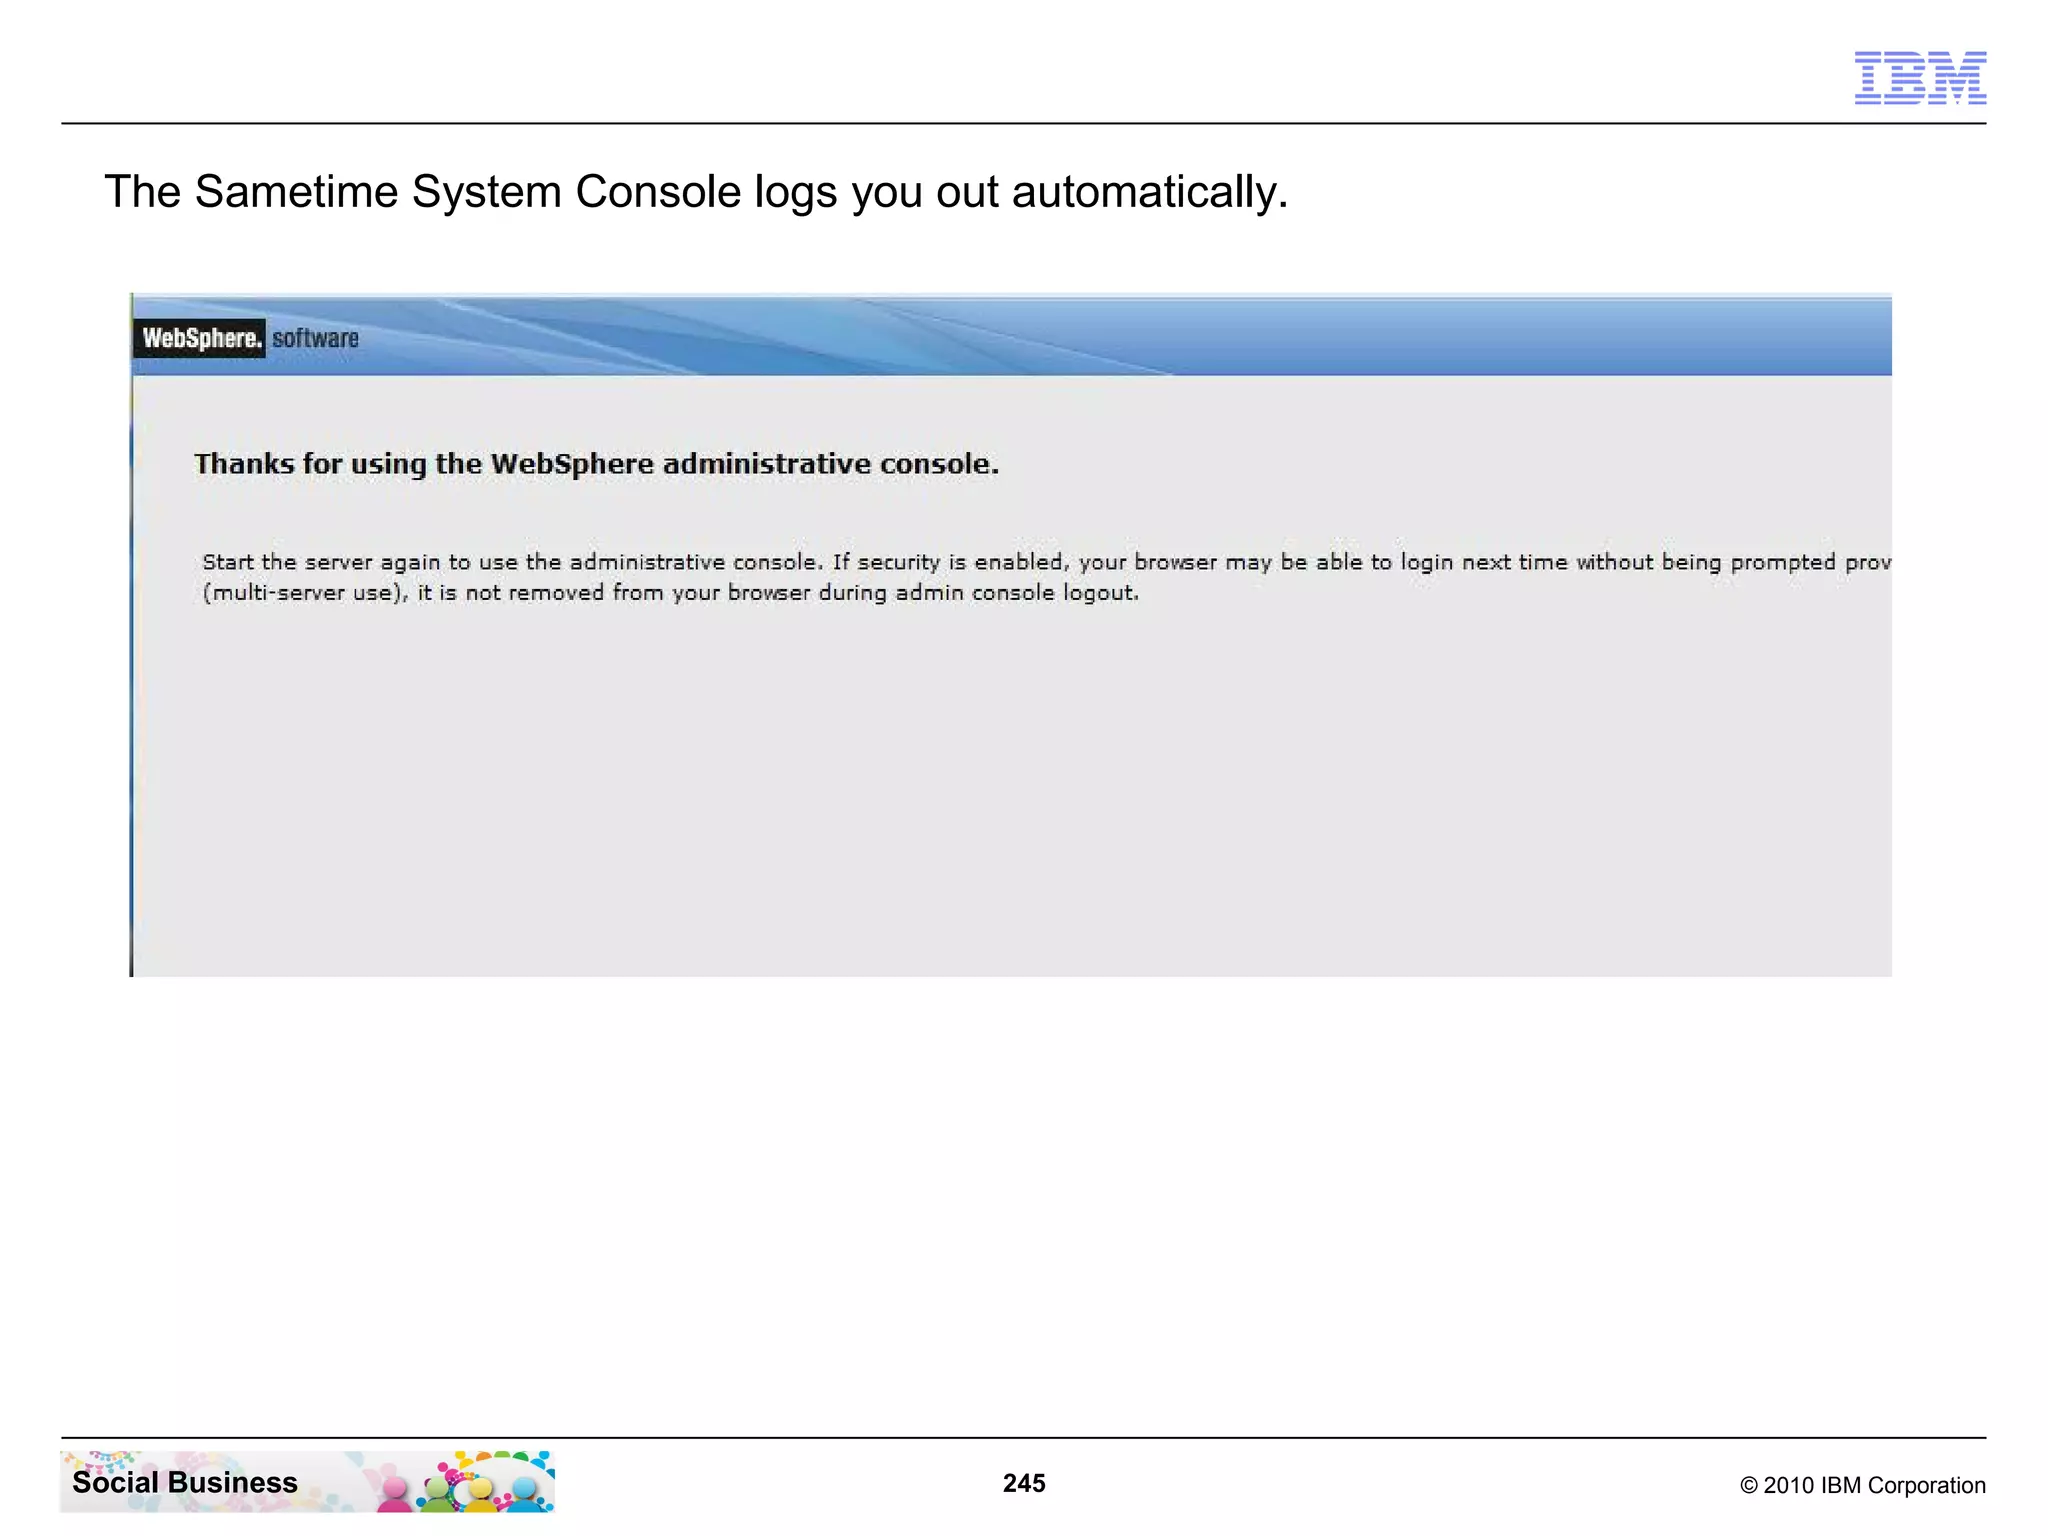Viewport: 2048px width, 1536px height.
Task: Click the '(multi-server use), it is not removed' line
Action: (x=671, y=593)
